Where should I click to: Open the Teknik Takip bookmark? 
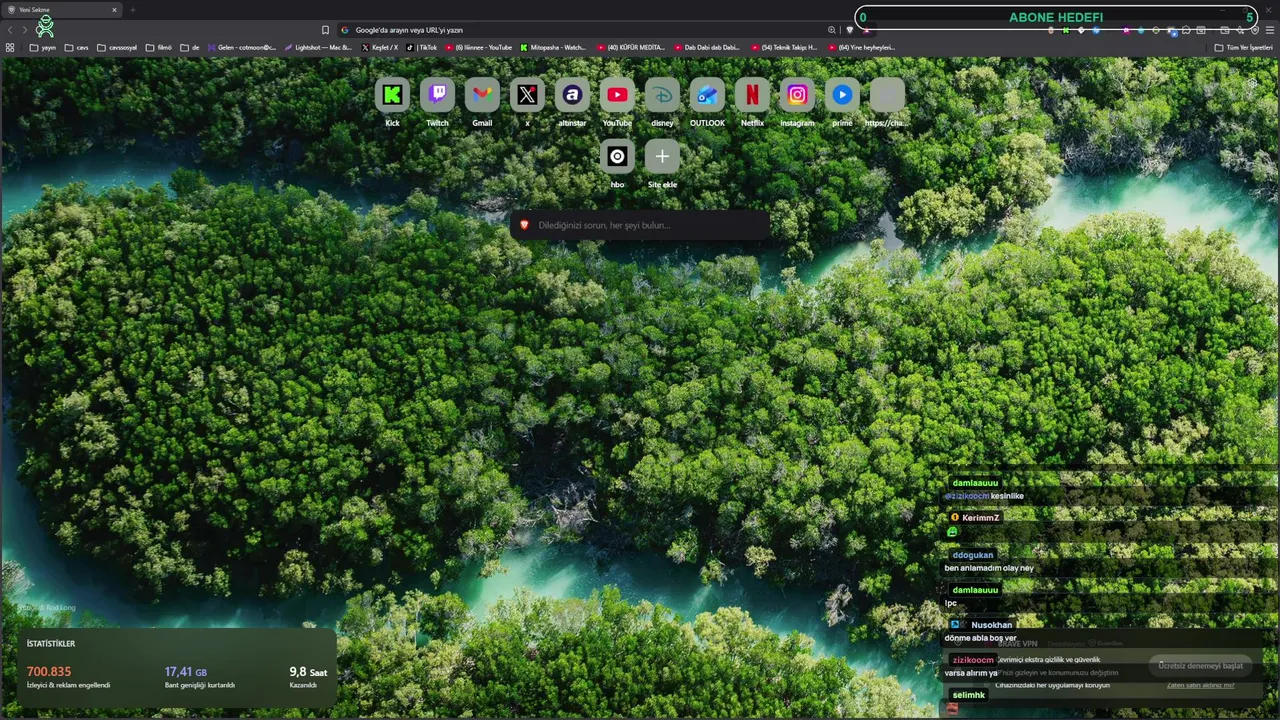[784, 47]
